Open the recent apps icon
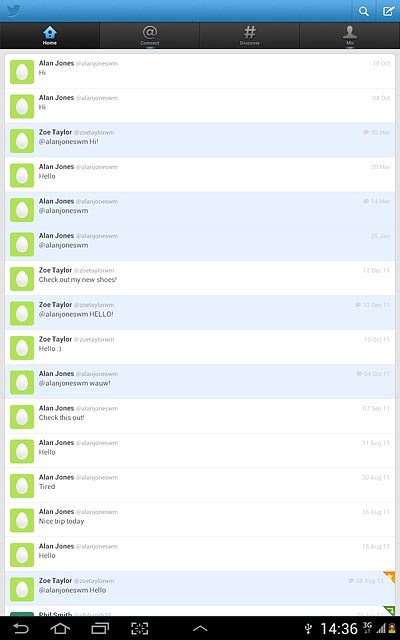The width and height of the screenshot is (400, 640). click(100, 628)
